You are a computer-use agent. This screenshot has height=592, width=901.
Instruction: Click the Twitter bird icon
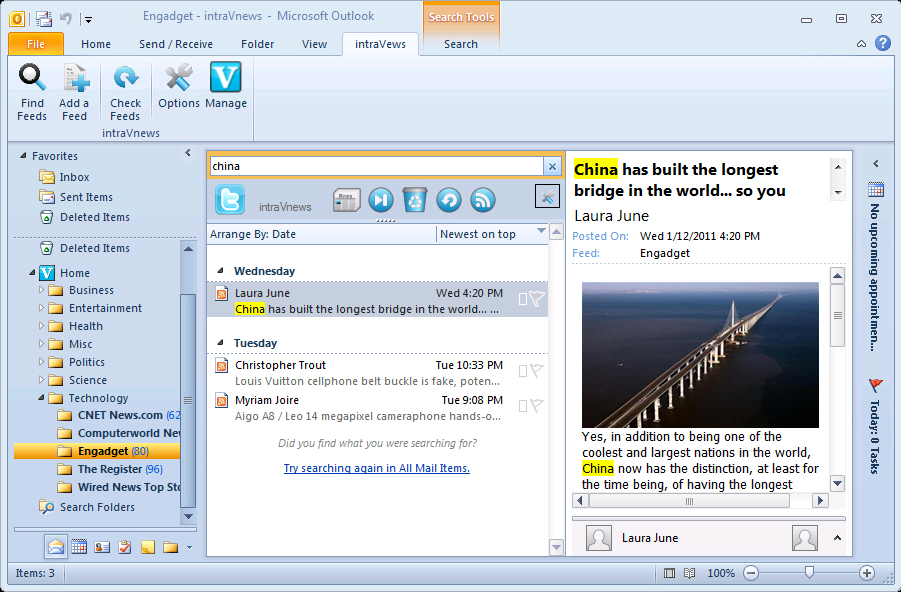pyautogui.click(x=230, y=200)
